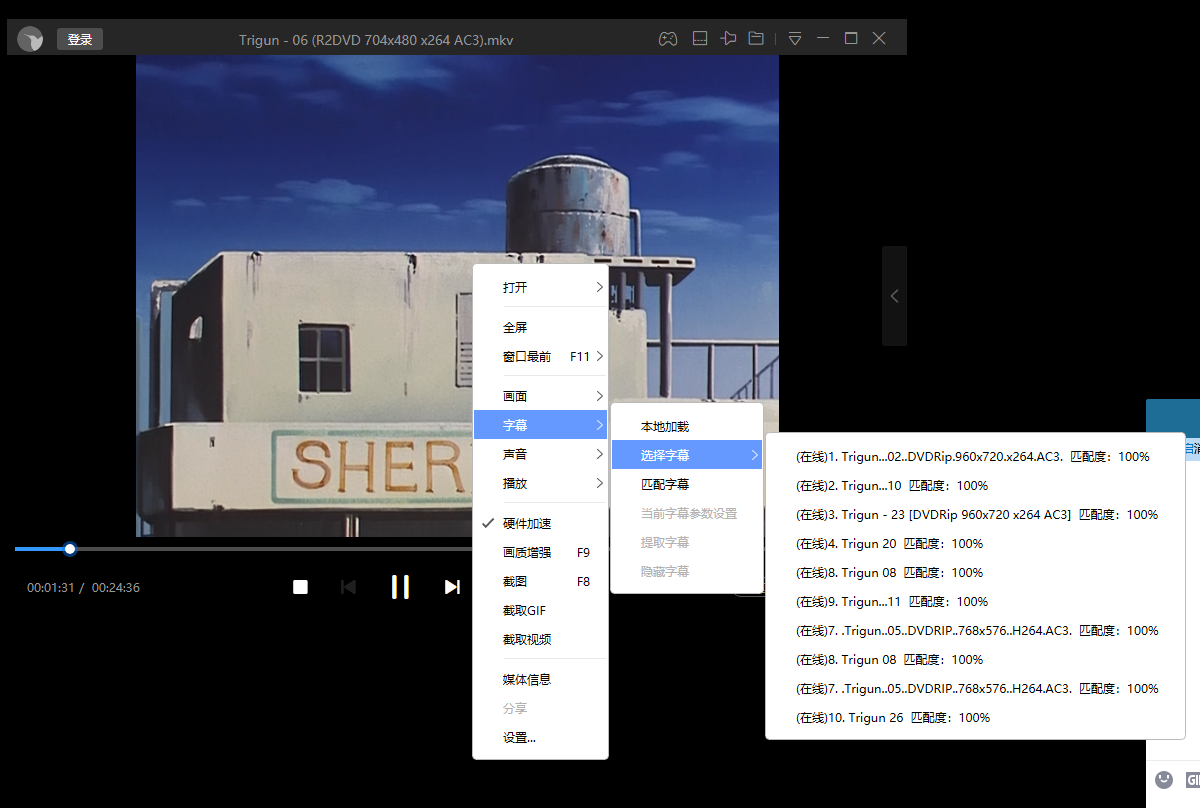Expand the side panel with left chevron
The height and width of the screenshot is (808, 1200).
(x=894, y=296)
